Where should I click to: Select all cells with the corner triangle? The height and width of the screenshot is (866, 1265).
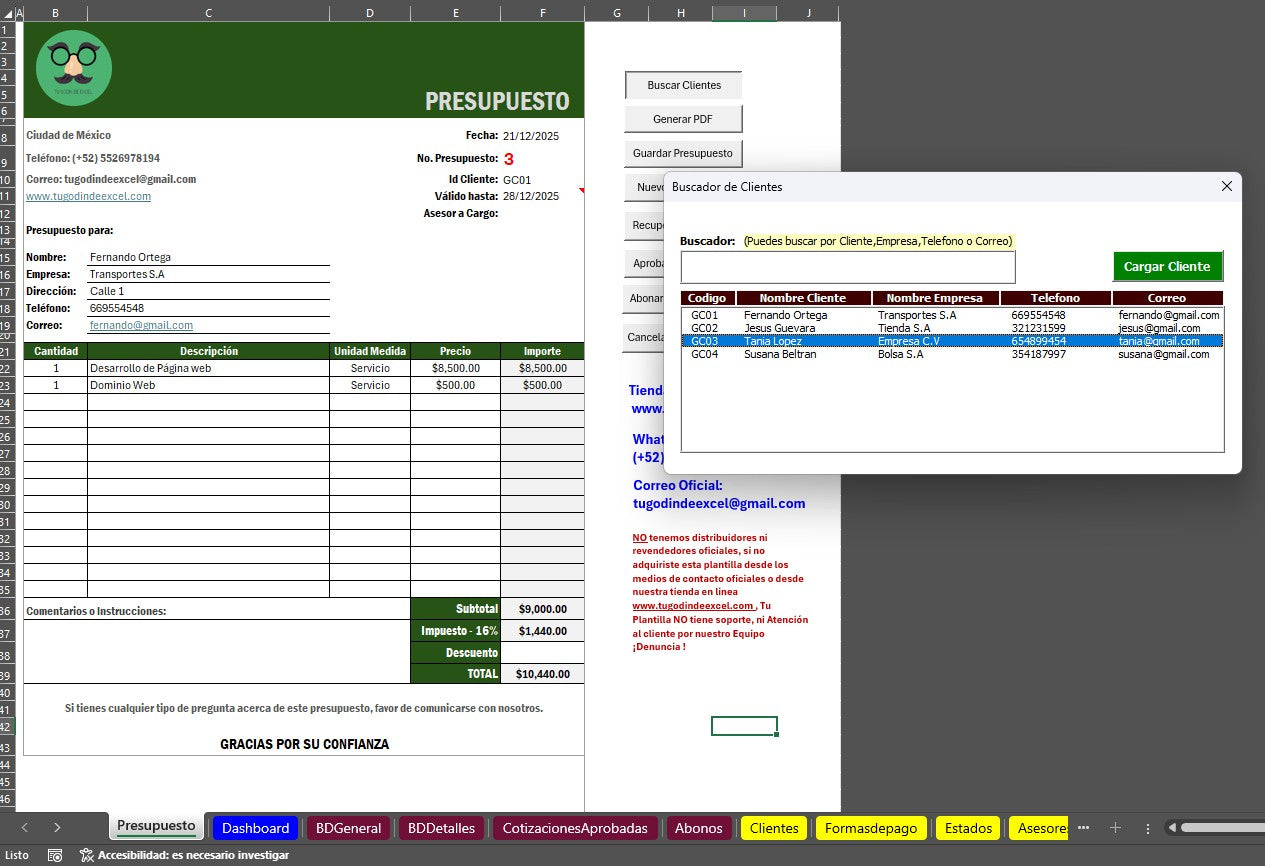(x=9, y=13)
